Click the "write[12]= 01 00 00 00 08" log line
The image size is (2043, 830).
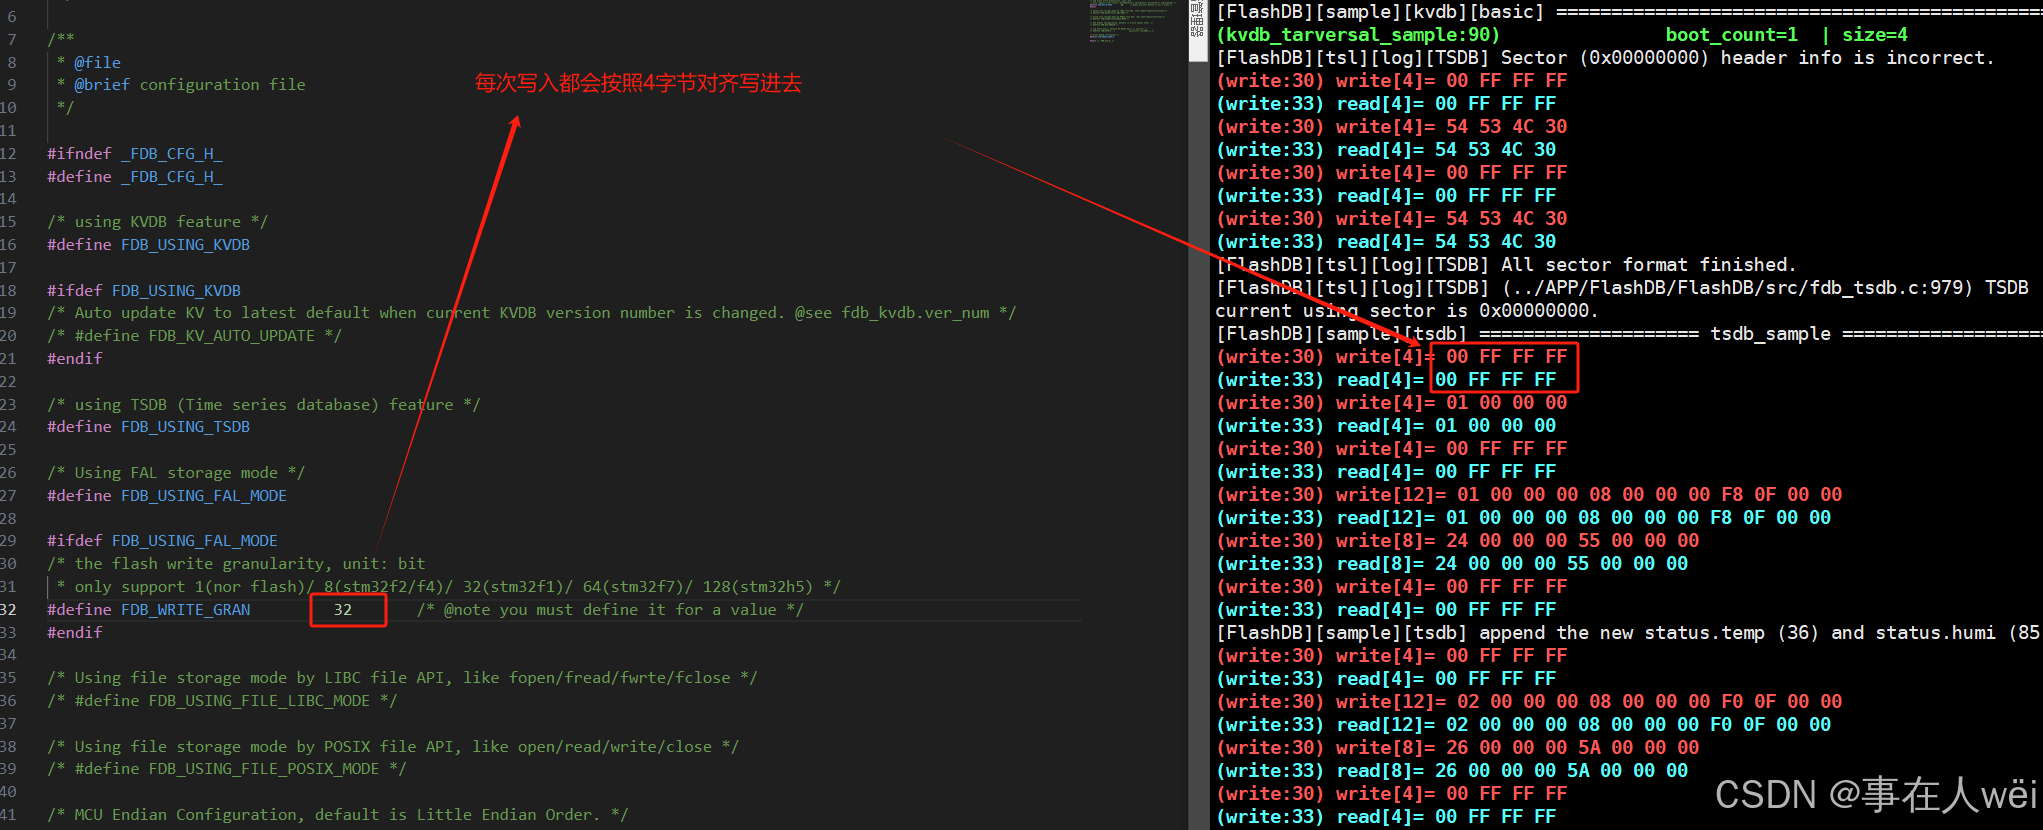pyautogui.click(x=1529, y=495)
